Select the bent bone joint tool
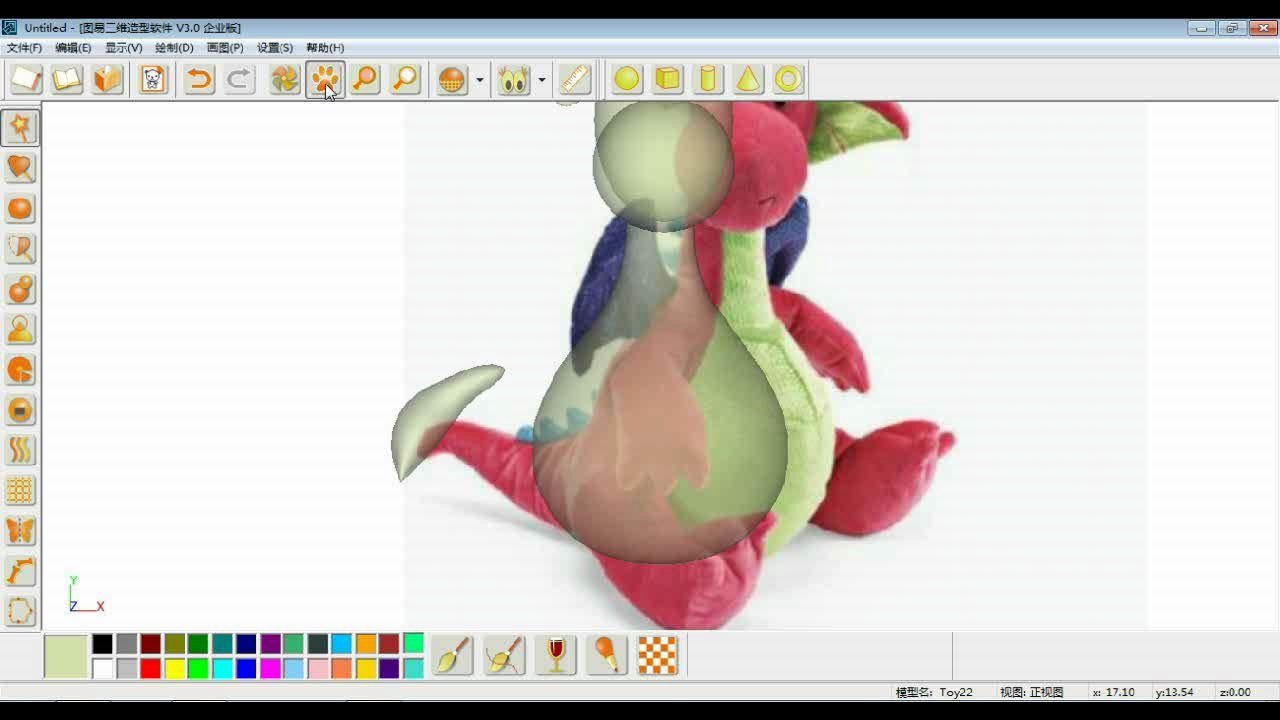The width and height of the screenshot is (1280, 720). [20, 571]
